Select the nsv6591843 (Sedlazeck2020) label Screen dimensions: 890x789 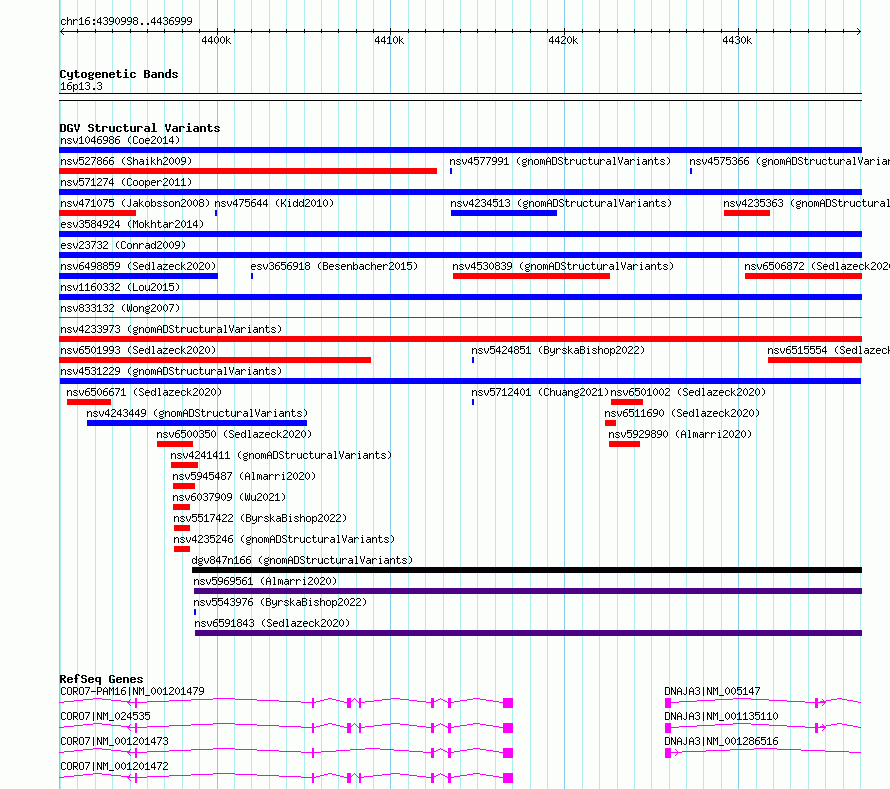pyautogui.click(x=272, y=623)
